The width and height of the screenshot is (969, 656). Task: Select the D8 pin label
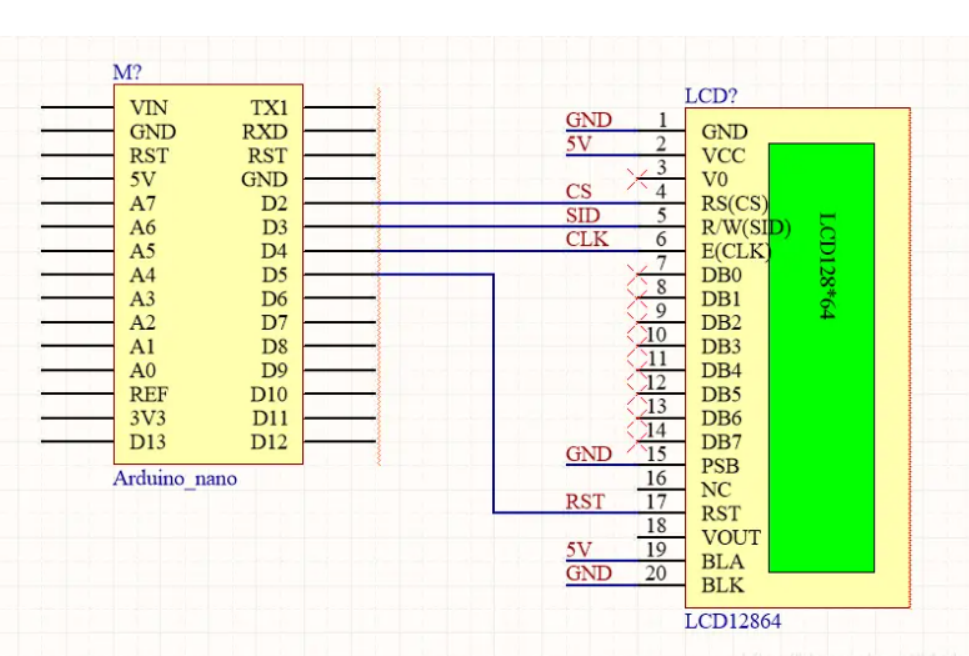point(274,347)
